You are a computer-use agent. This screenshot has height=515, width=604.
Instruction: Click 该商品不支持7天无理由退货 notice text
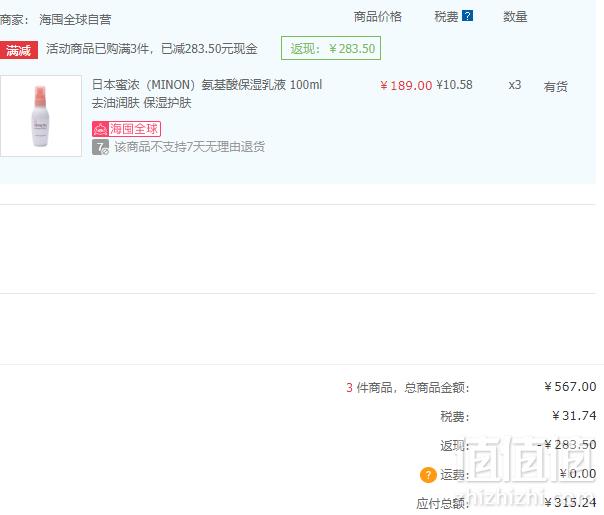190,147
